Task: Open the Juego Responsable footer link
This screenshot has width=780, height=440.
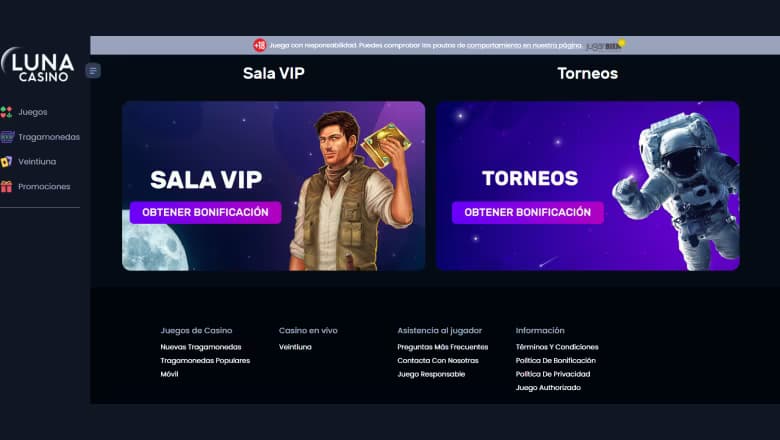Action: click(x=431, y=374)
